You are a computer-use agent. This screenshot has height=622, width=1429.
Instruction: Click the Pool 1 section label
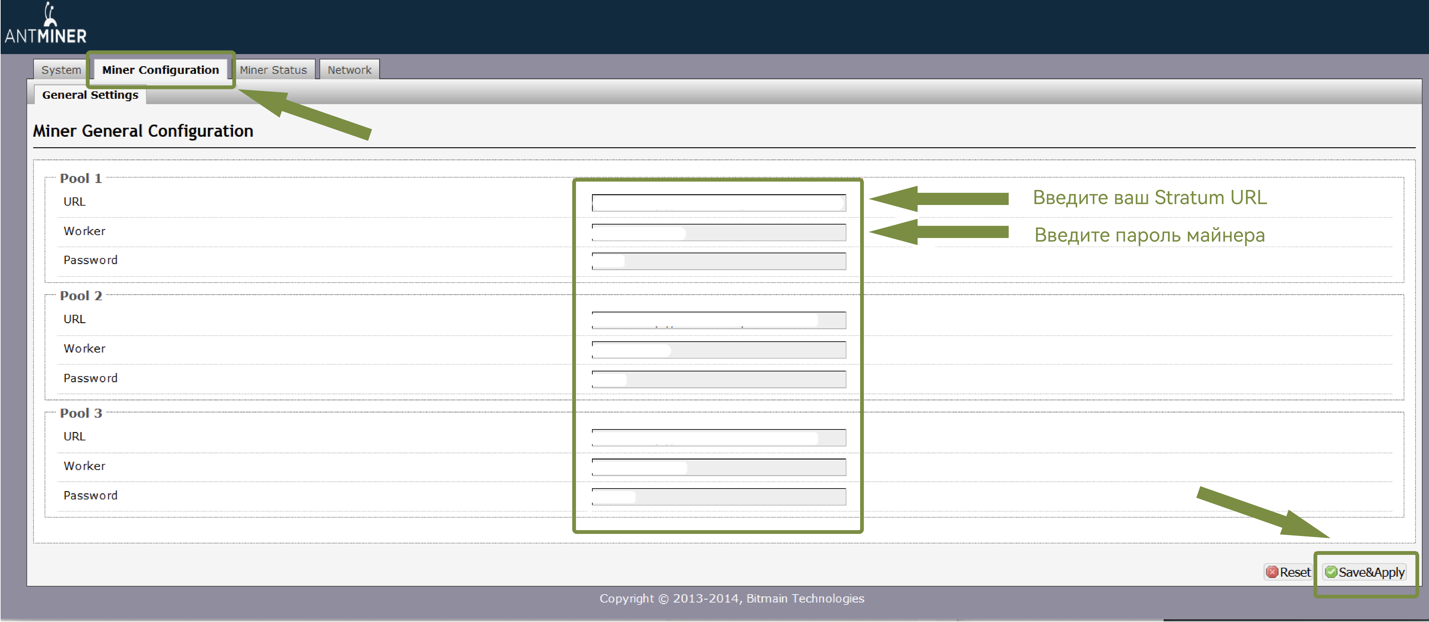81,178
